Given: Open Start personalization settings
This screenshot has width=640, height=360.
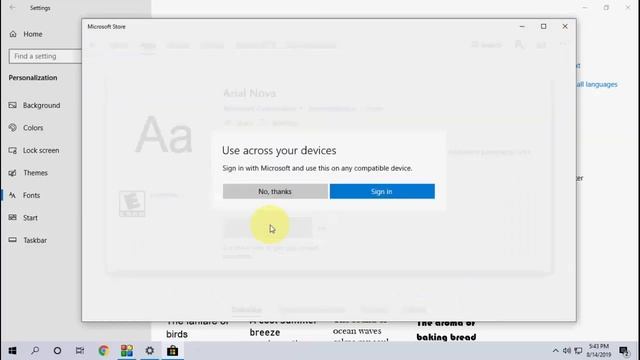Looking at the screenshot, I should (x=30, y=218).
